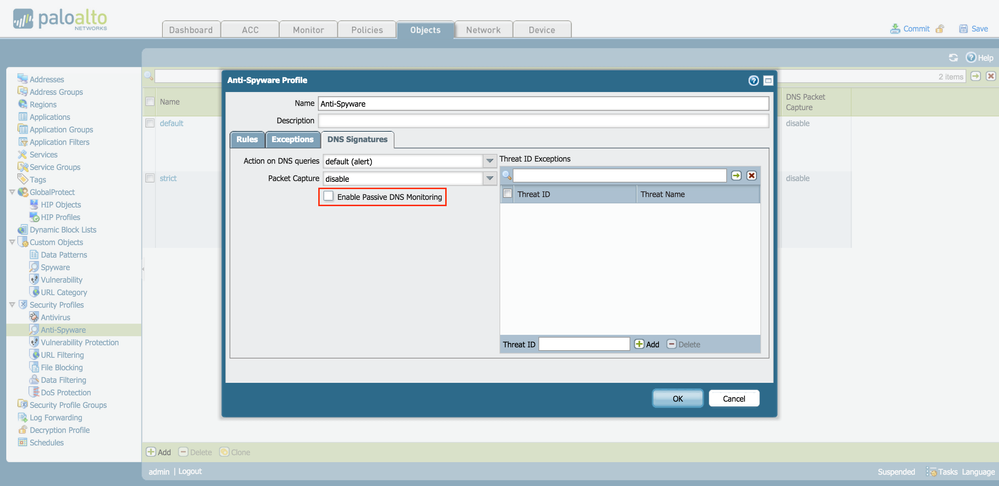
Task: Click the green arrow icon in main search bar
Action: click(975, 76)
